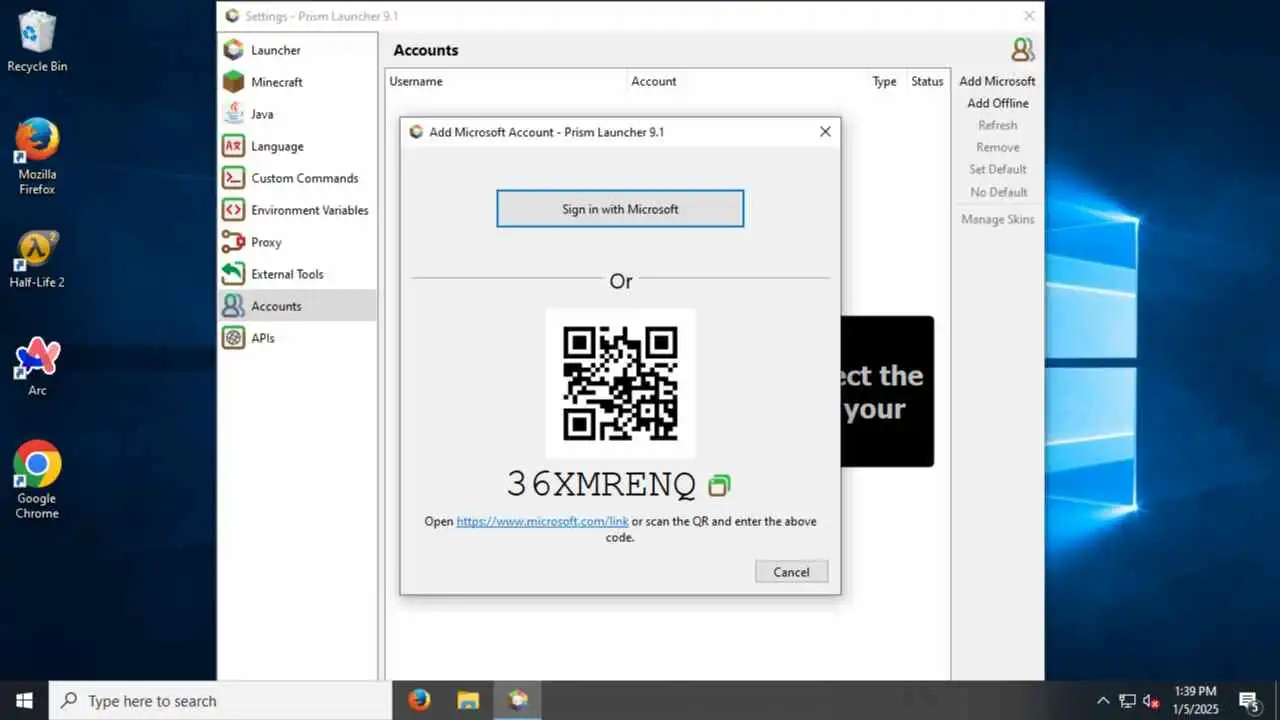This screenshot has height=720, width=1280.
Task: Click the QR code image
Action: 620,383
